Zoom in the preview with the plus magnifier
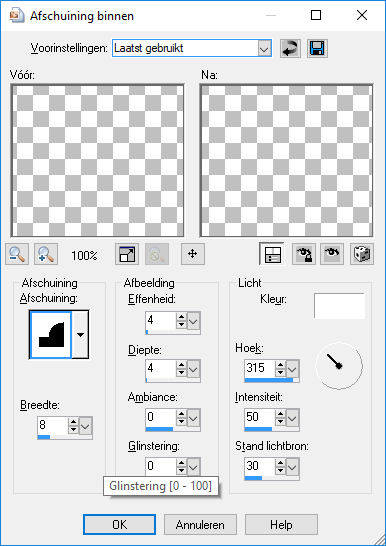 click(46, 254)
